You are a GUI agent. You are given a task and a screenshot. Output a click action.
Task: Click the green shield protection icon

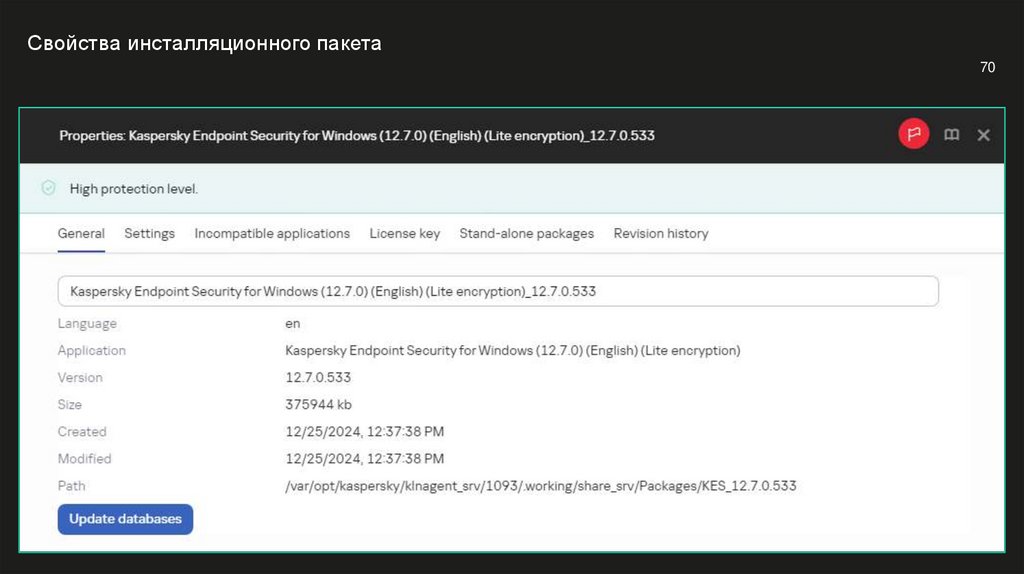48,188
